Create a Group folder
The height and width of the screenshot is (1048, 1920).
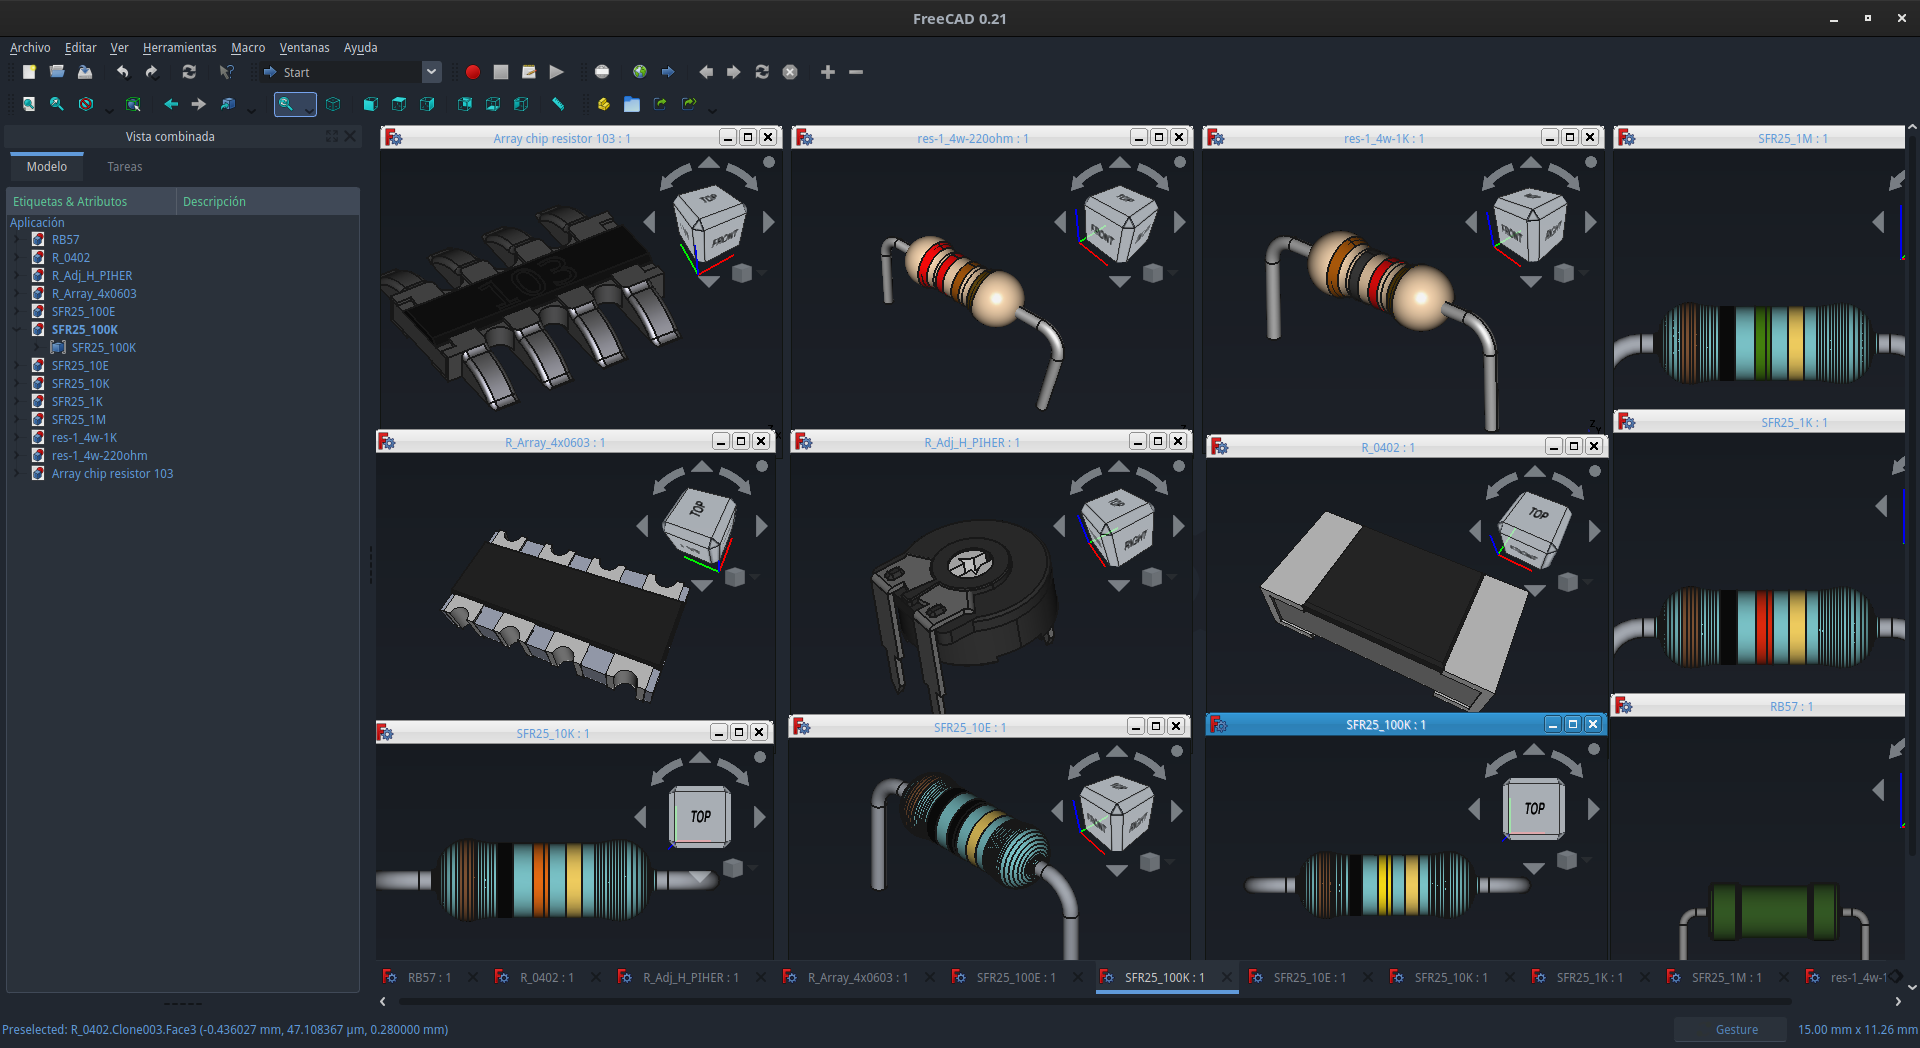632,104
